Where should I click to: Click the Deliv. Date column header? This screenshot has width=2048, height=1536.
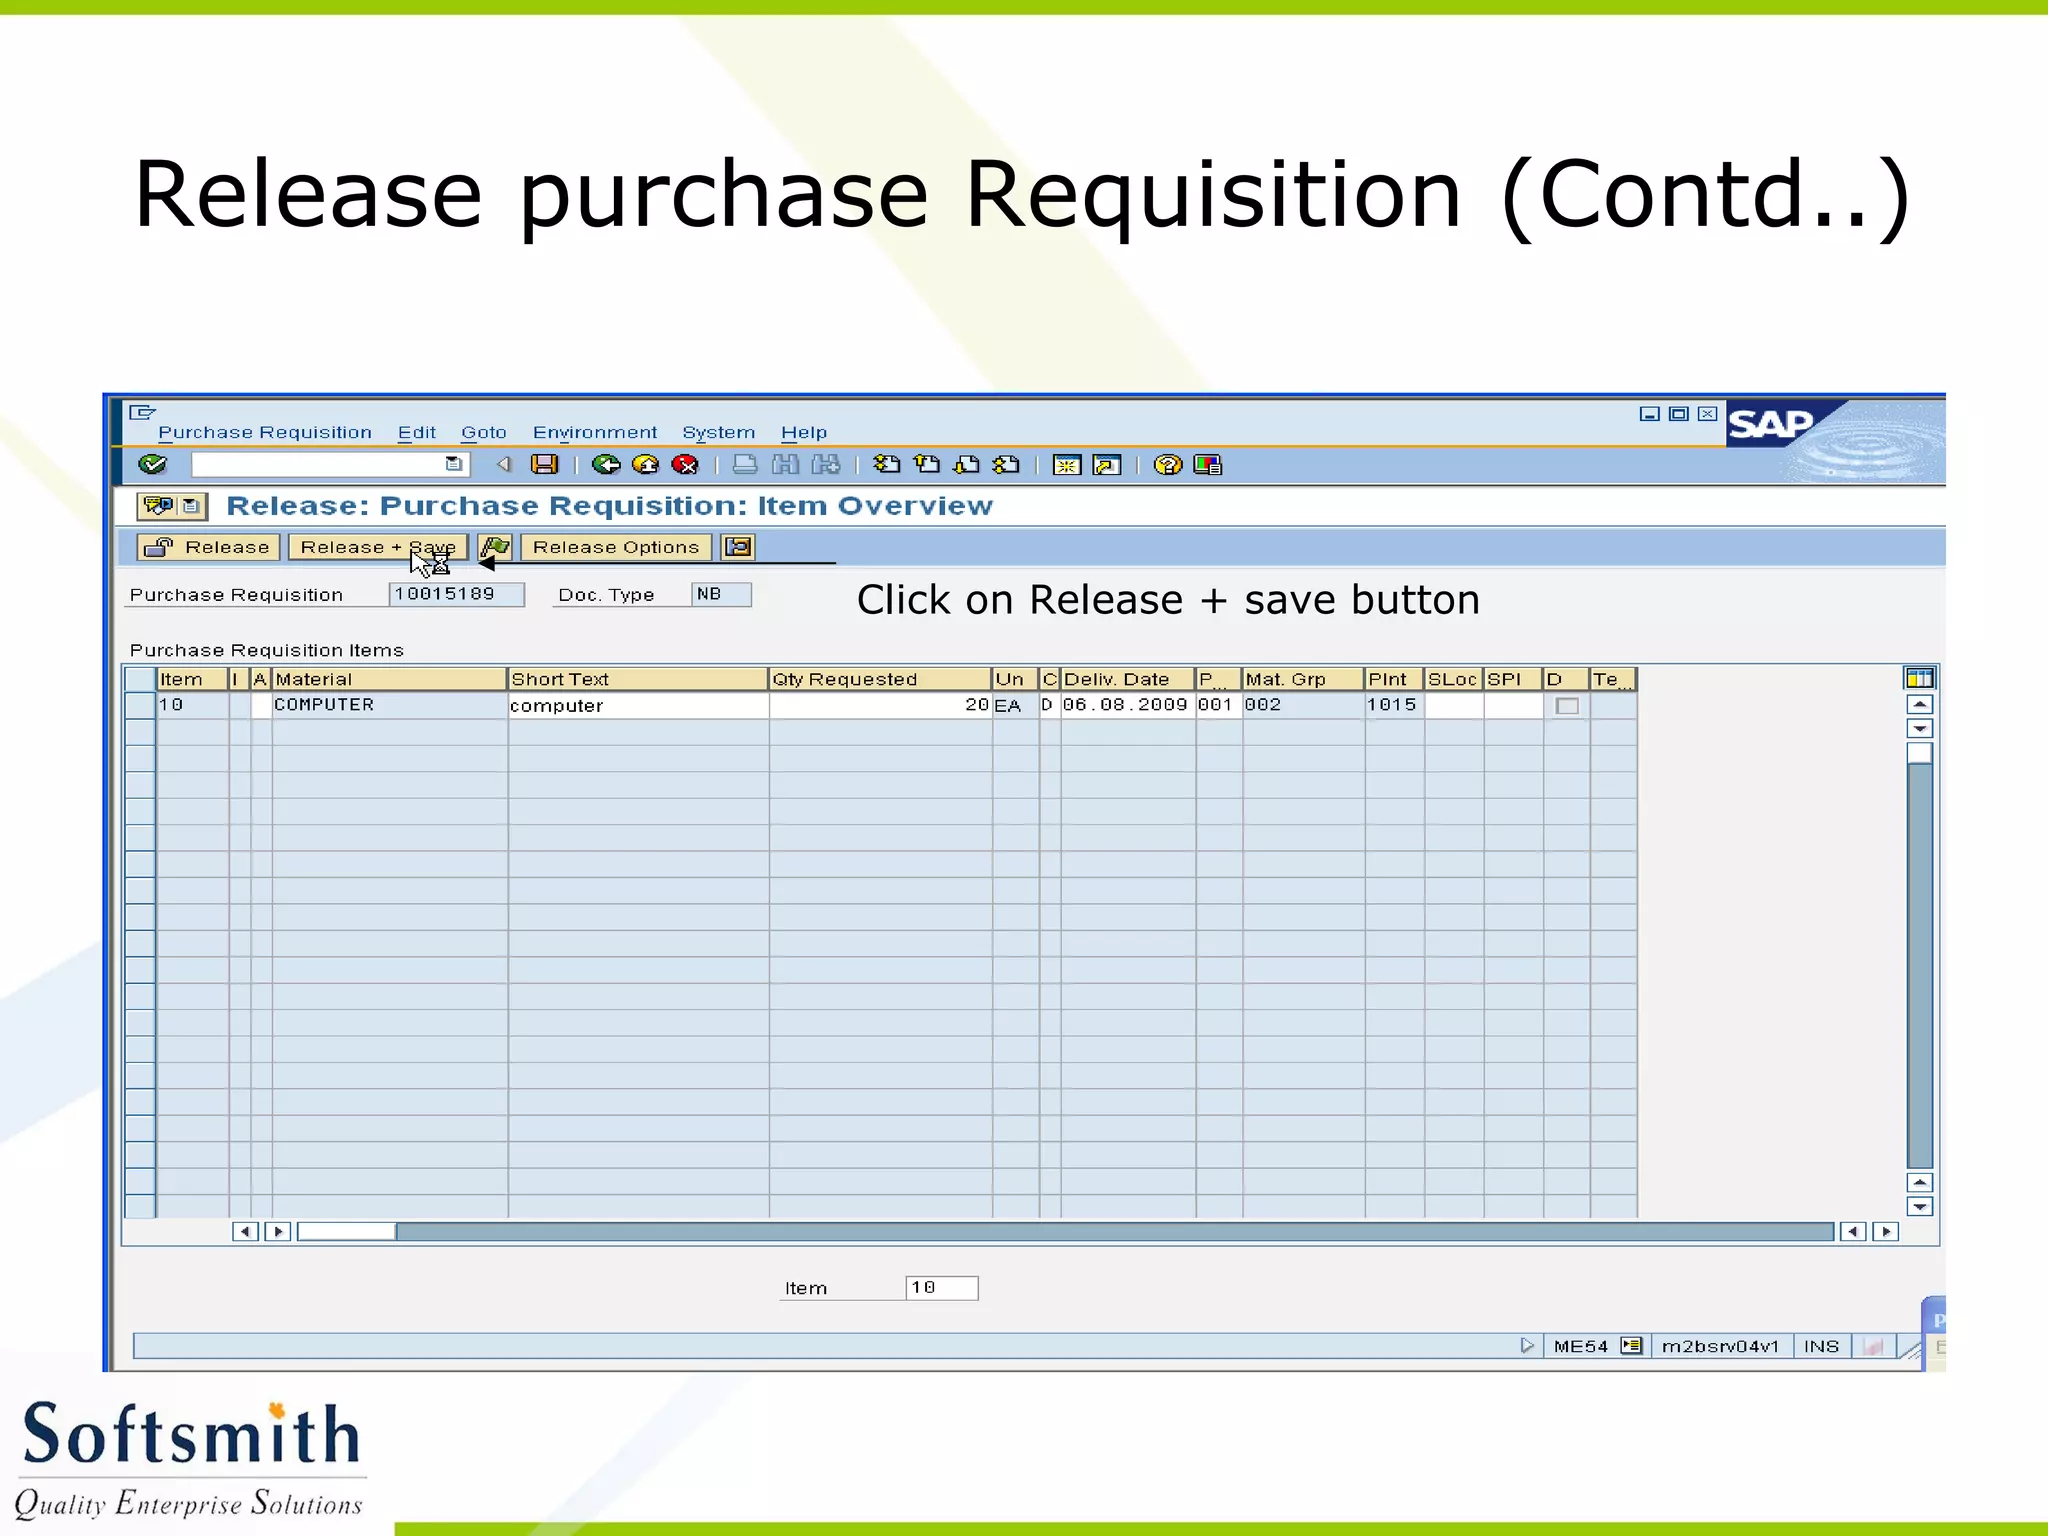point(1127,680)
